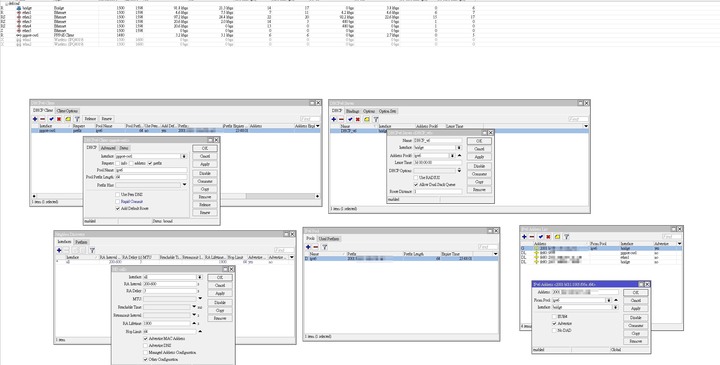This screenshot has height=365, width=720.
Task: Add new IPv6 address in Address List
Action: [524, 237]
